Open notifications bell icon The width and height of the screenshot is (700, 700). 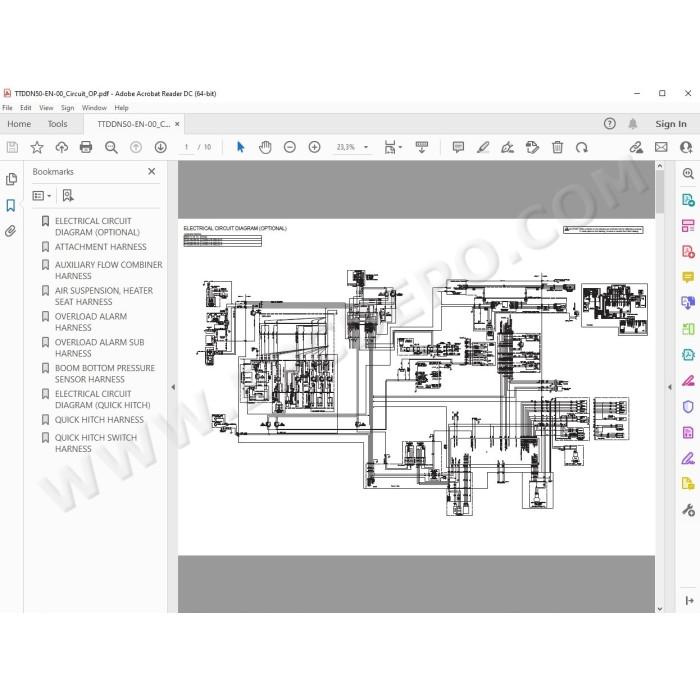click(633, 124)
